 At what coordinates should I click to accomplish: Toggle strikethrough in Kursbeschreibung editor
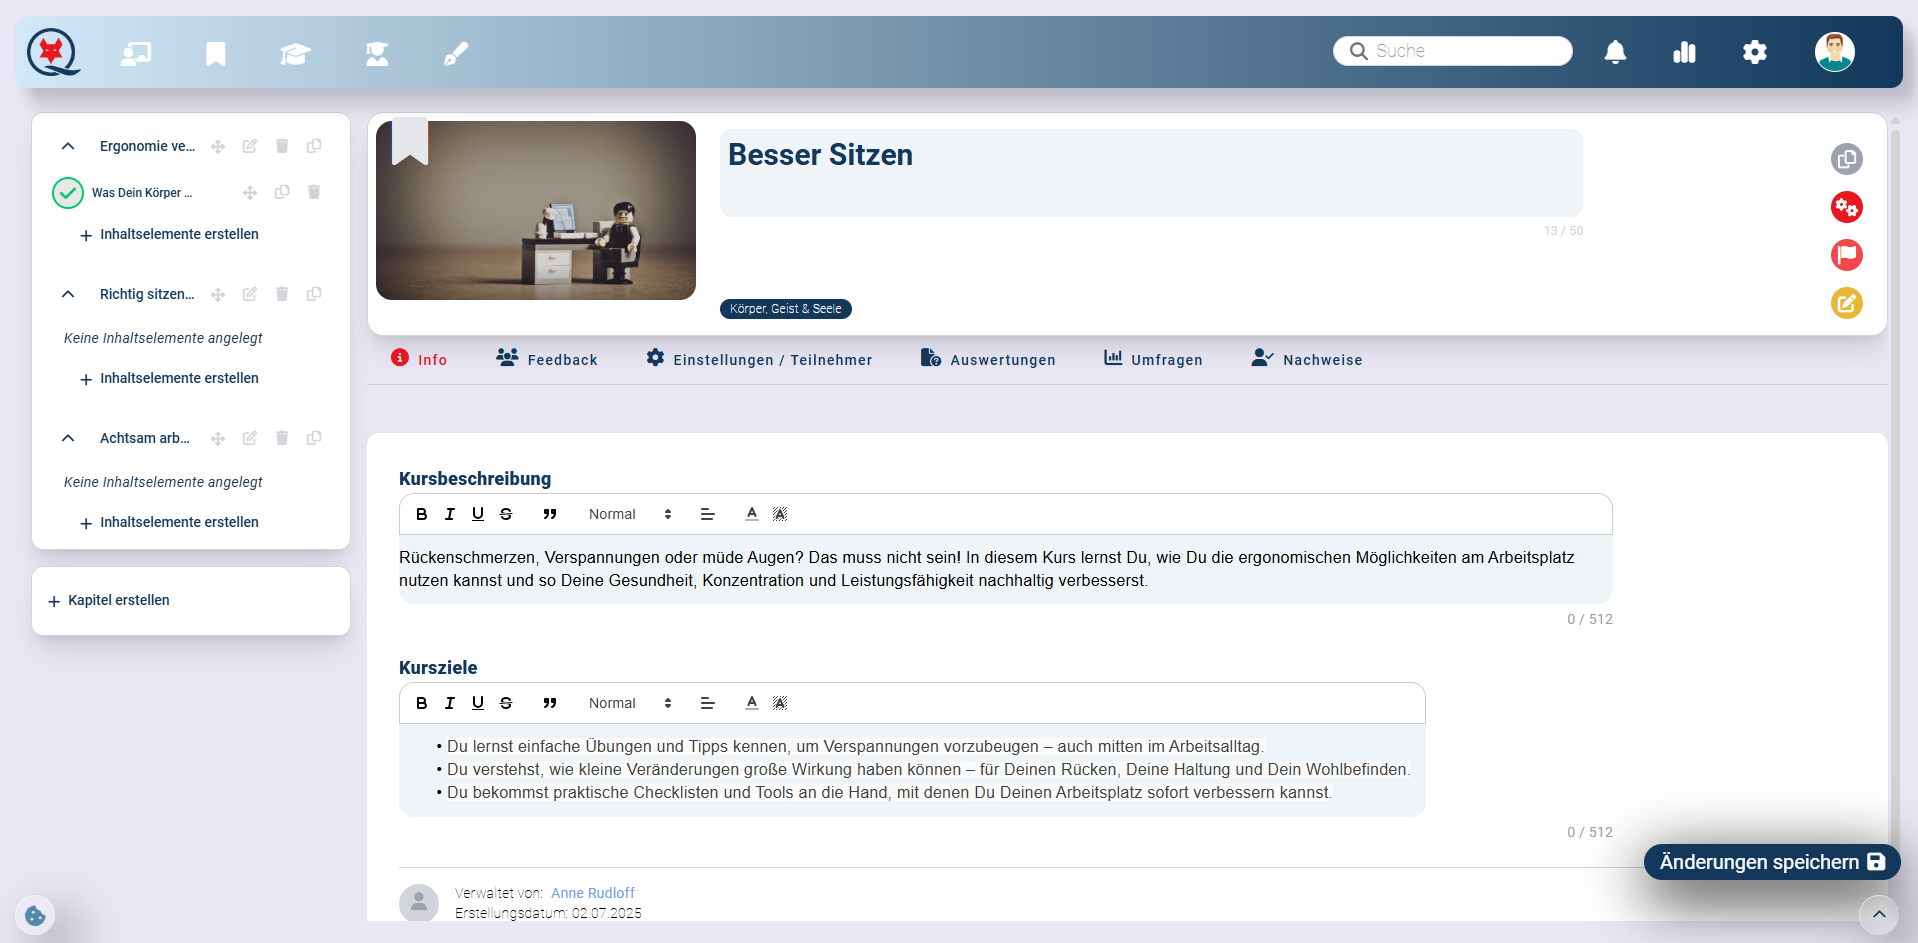(x=506, y=514)
